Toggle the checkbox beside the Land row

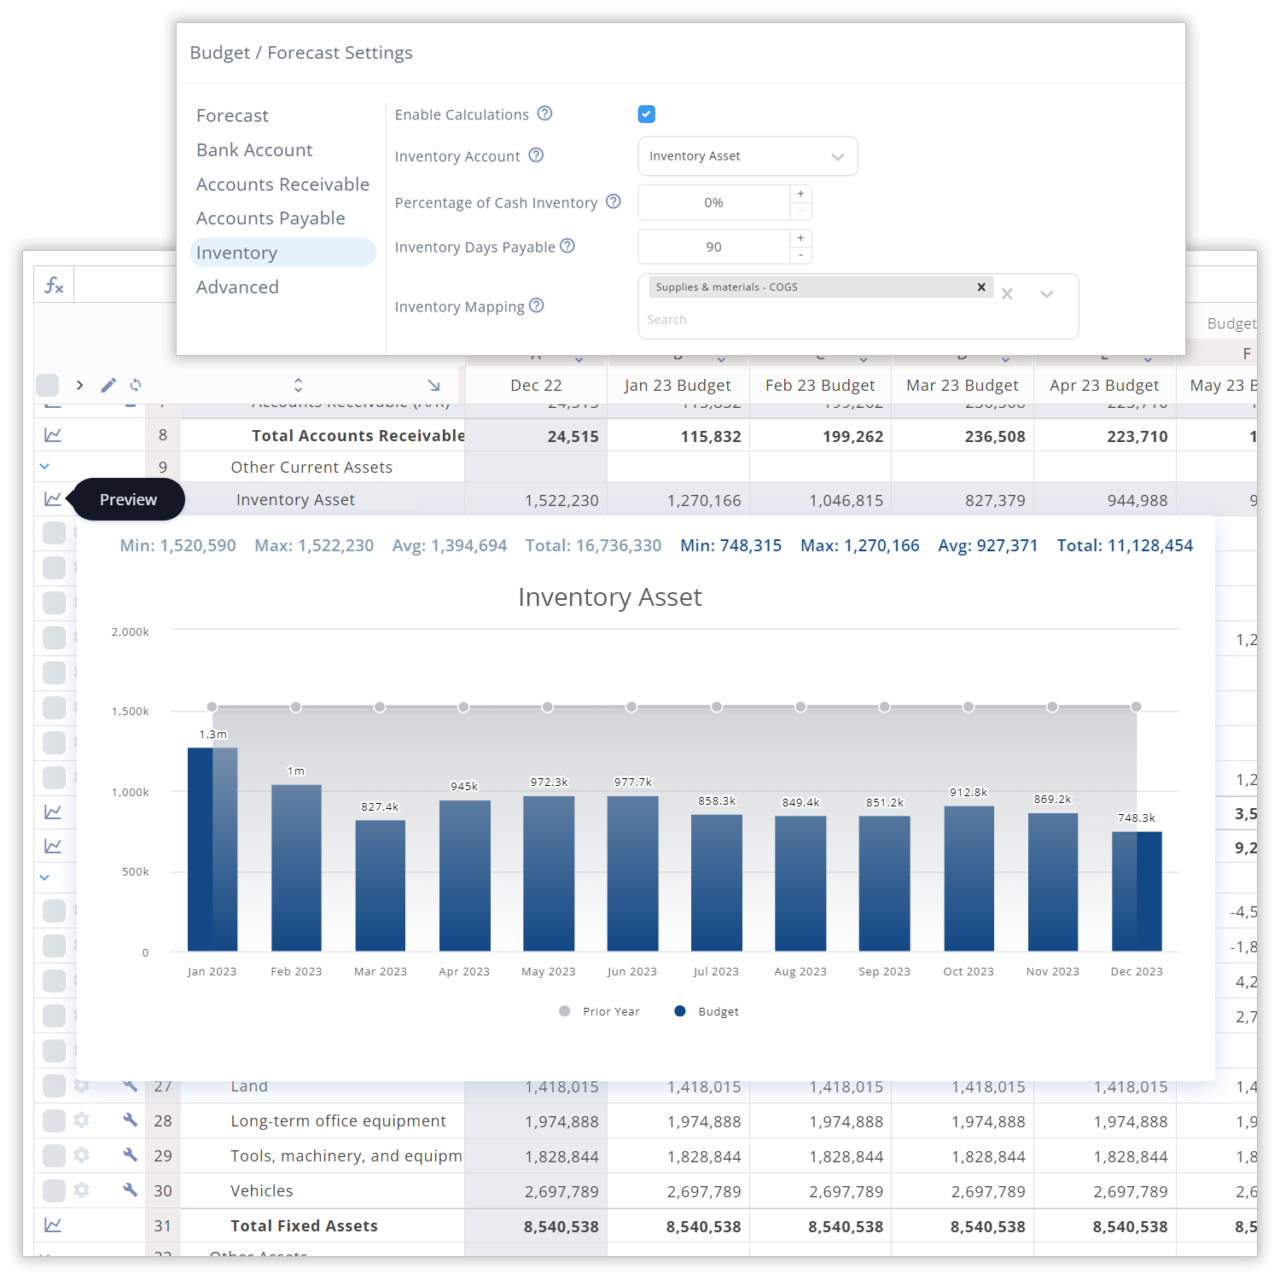[x=54, y=1086]
